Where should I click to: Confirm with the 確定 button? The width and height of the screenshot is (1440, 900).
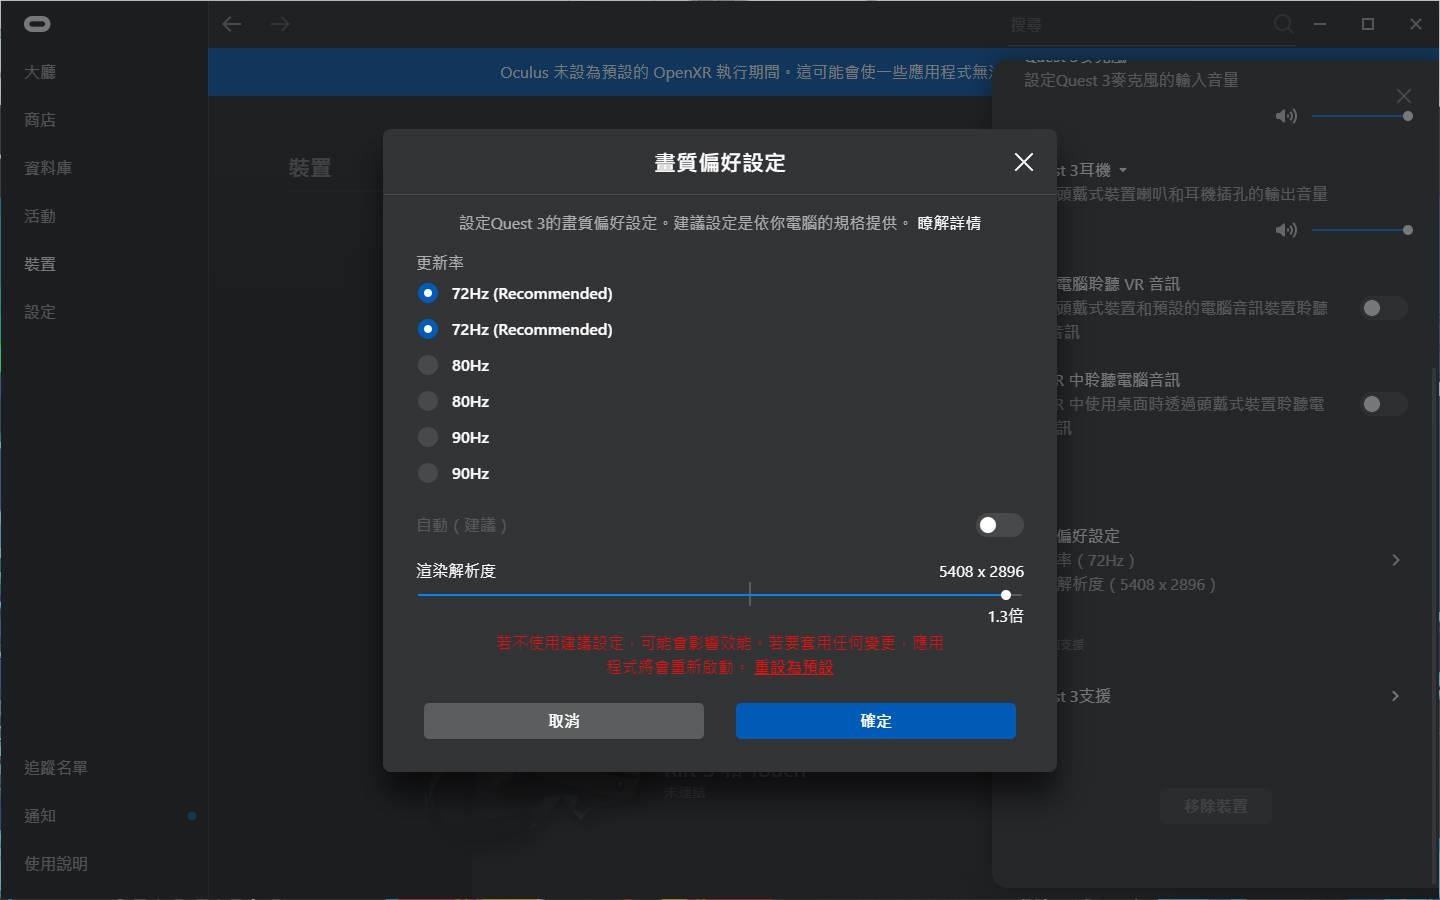[x=876, y=721]
